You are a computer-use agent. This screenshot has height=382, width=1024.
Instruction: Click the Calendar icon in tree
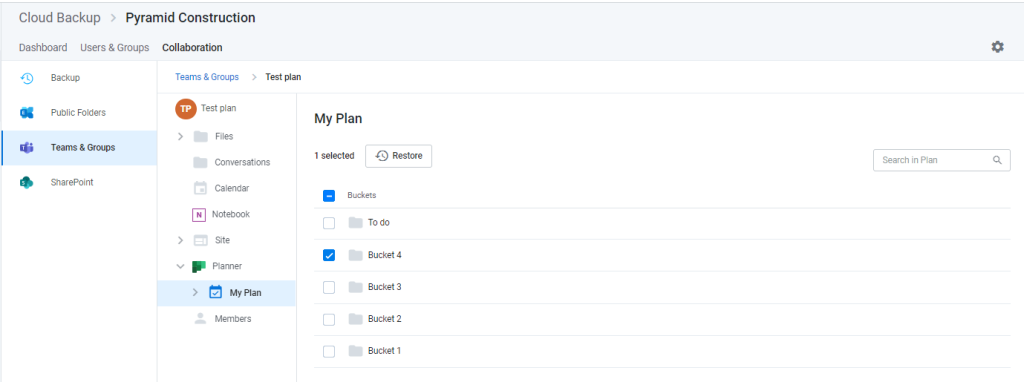[201, 188]
